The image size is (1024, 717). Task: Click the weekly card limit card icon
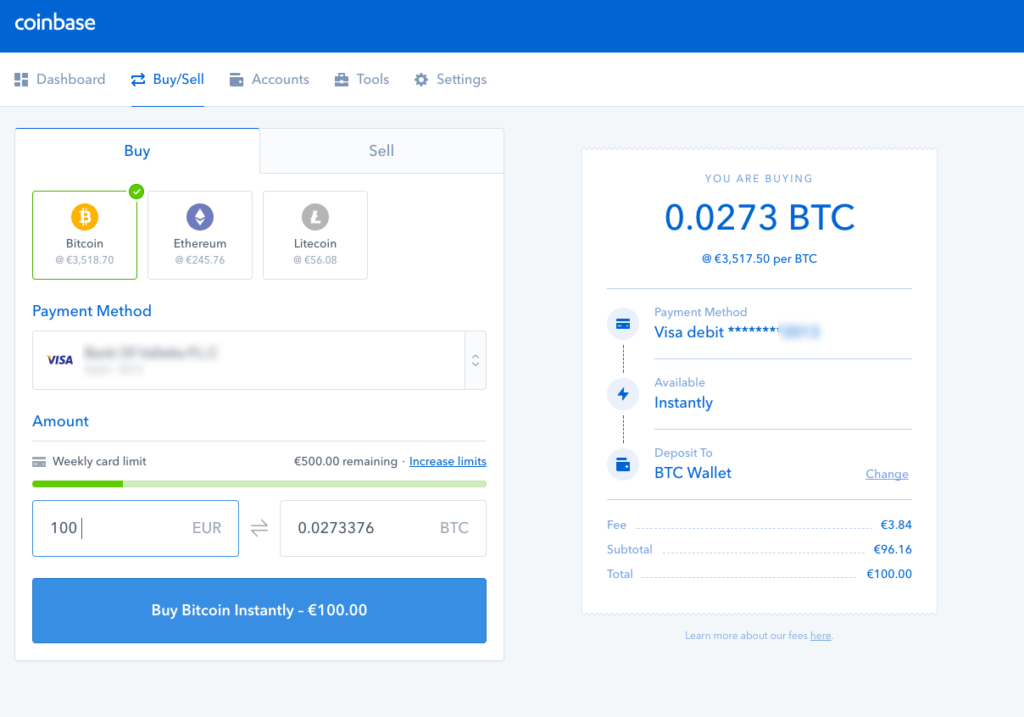coord(39,462)
